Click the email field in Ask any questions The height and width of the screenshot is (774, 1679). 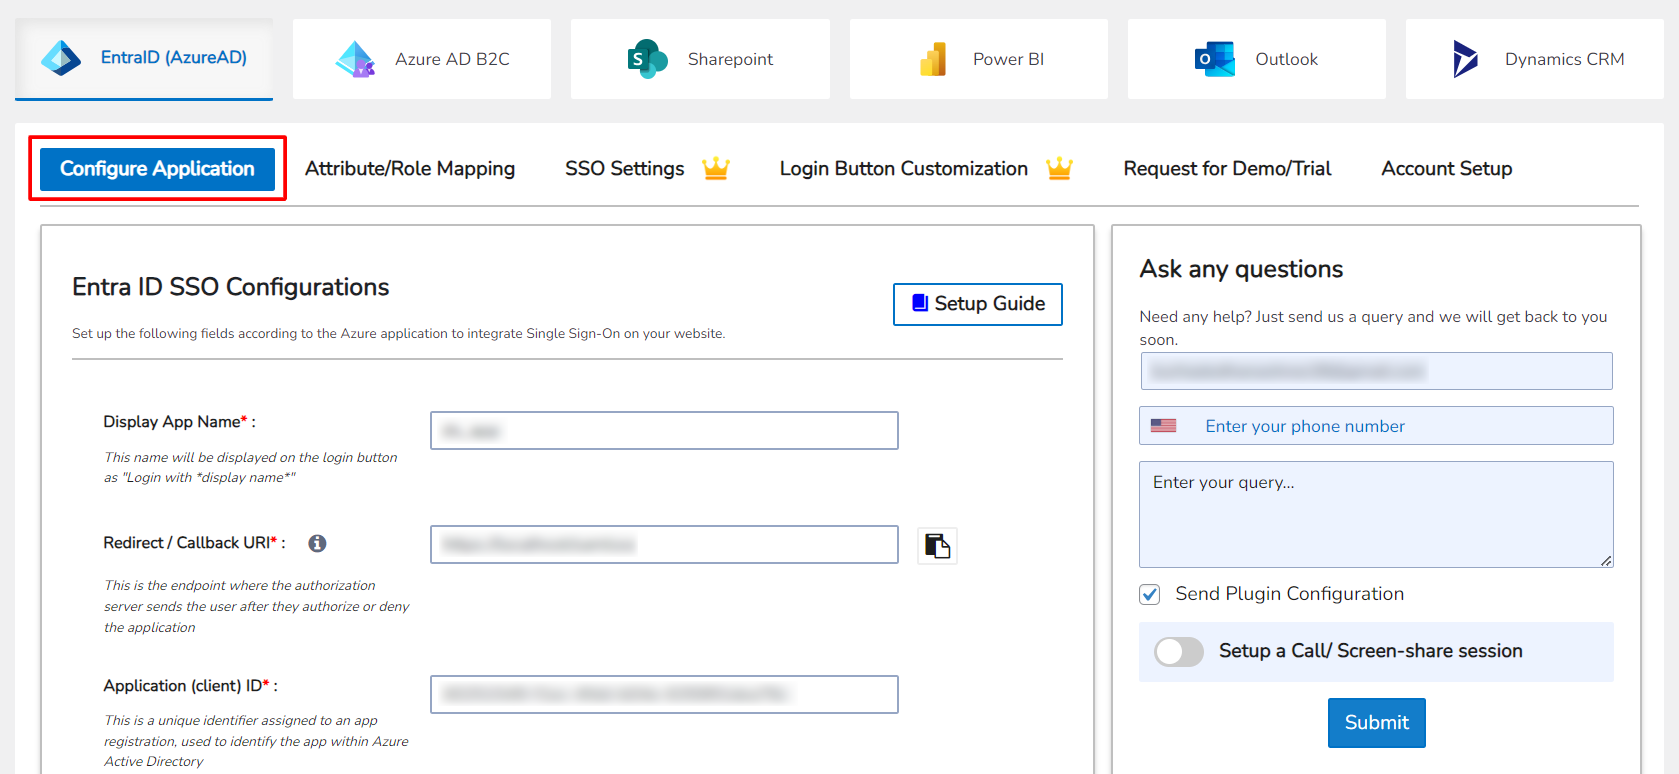1376,371
